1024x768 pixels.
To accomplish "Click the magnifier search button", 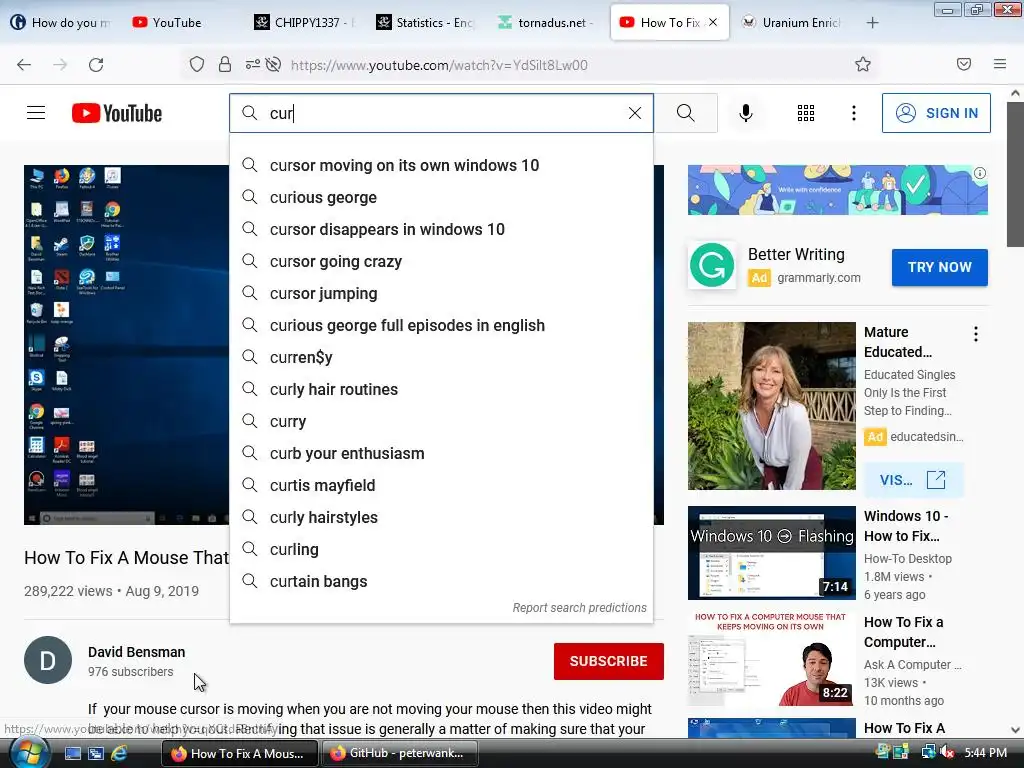I will coord(686,113).
